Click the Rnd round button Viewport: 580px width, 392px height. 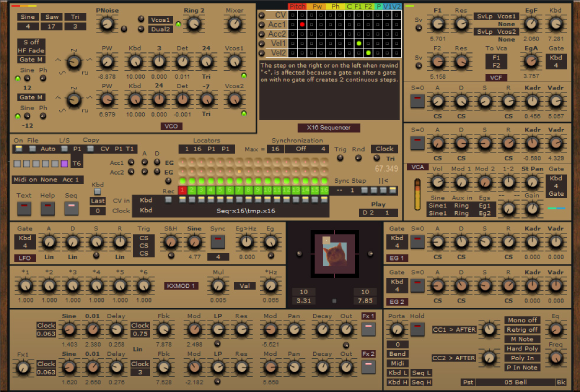358,158
